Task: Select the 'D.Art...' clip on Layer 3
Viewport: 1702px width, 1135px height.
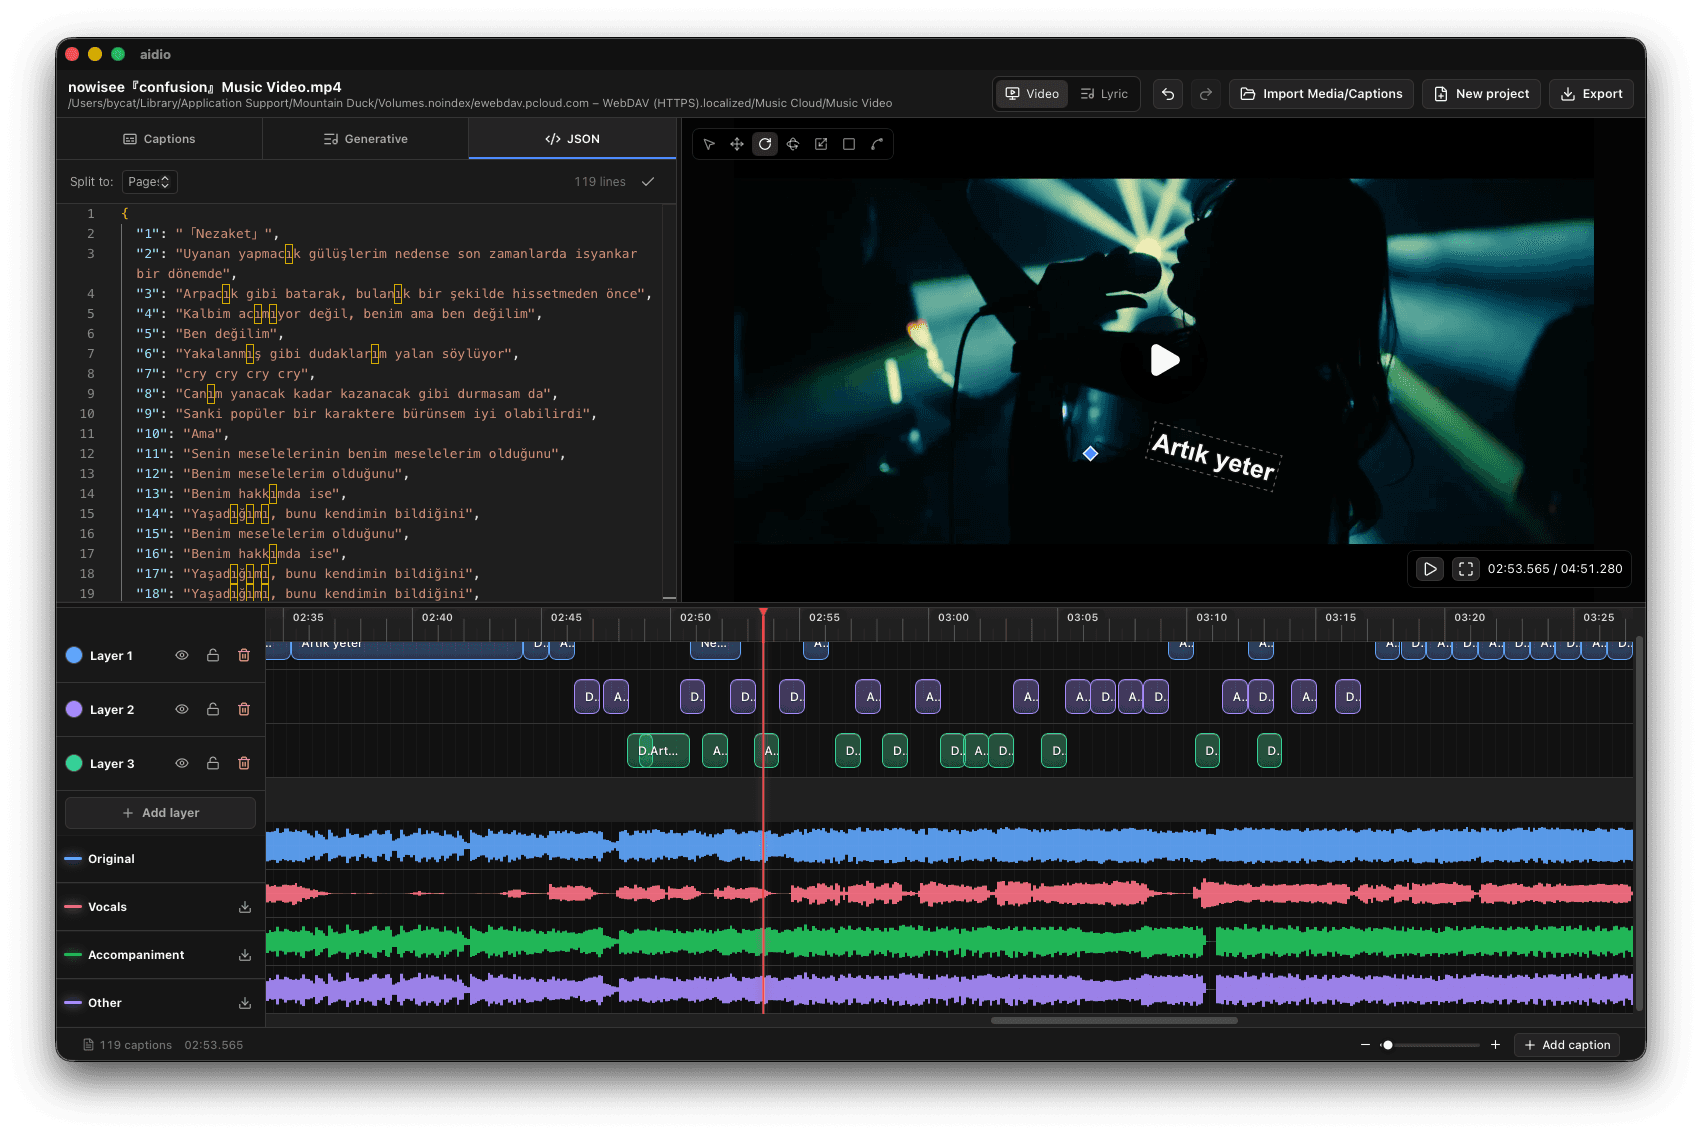Action: click(658, 751)
